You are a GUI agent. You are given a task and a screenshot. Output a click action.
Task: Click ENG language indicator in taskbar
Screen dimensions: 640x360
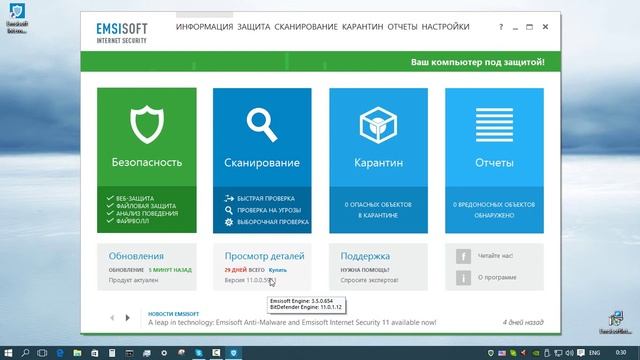coord(594,353)
